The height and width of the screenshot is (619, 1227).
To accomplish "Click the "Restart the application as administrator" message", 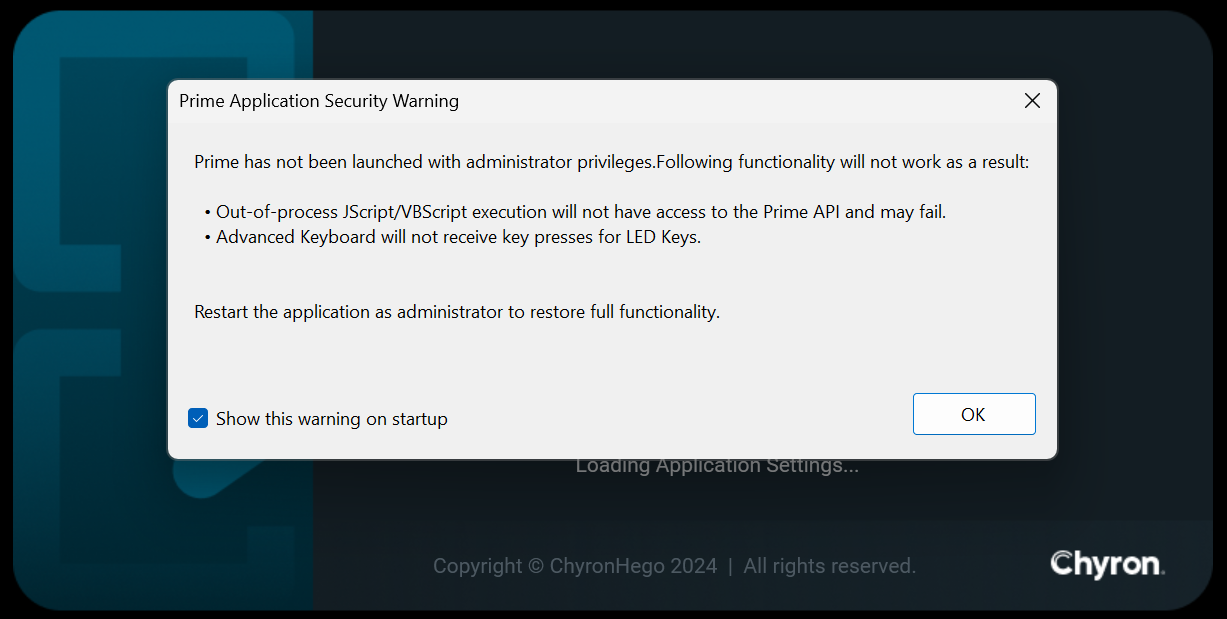I will 456,312.
